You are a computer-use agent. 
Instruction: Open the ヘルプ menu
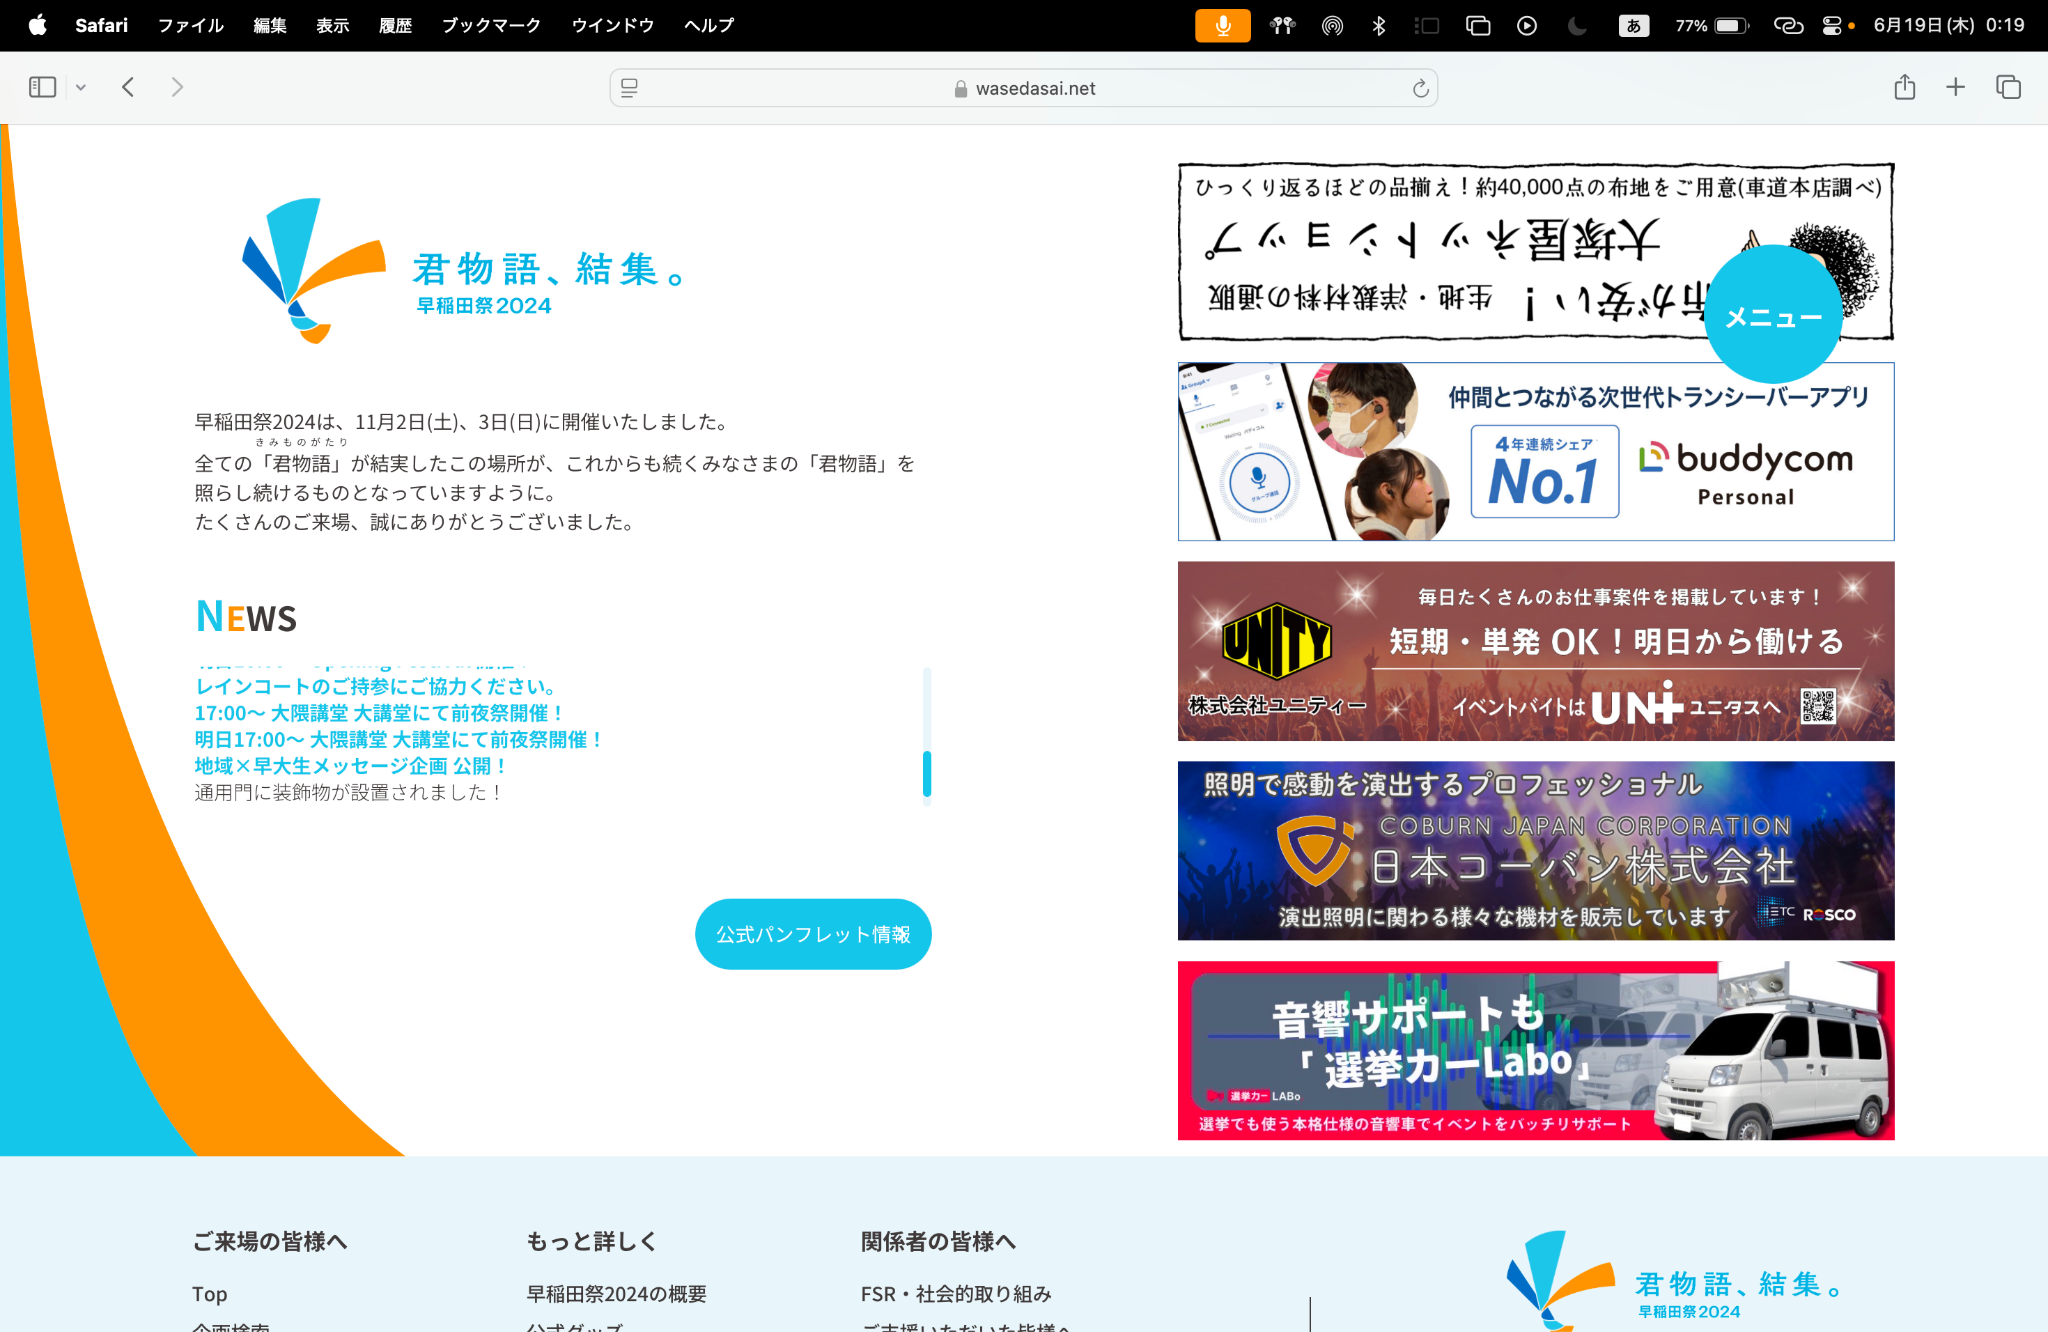(709, 25)
